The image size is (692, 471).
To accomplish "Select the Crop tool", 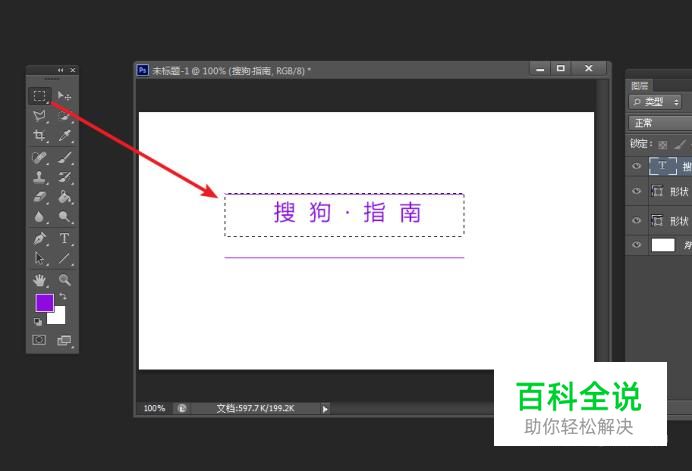I will (x=40, y=136).
